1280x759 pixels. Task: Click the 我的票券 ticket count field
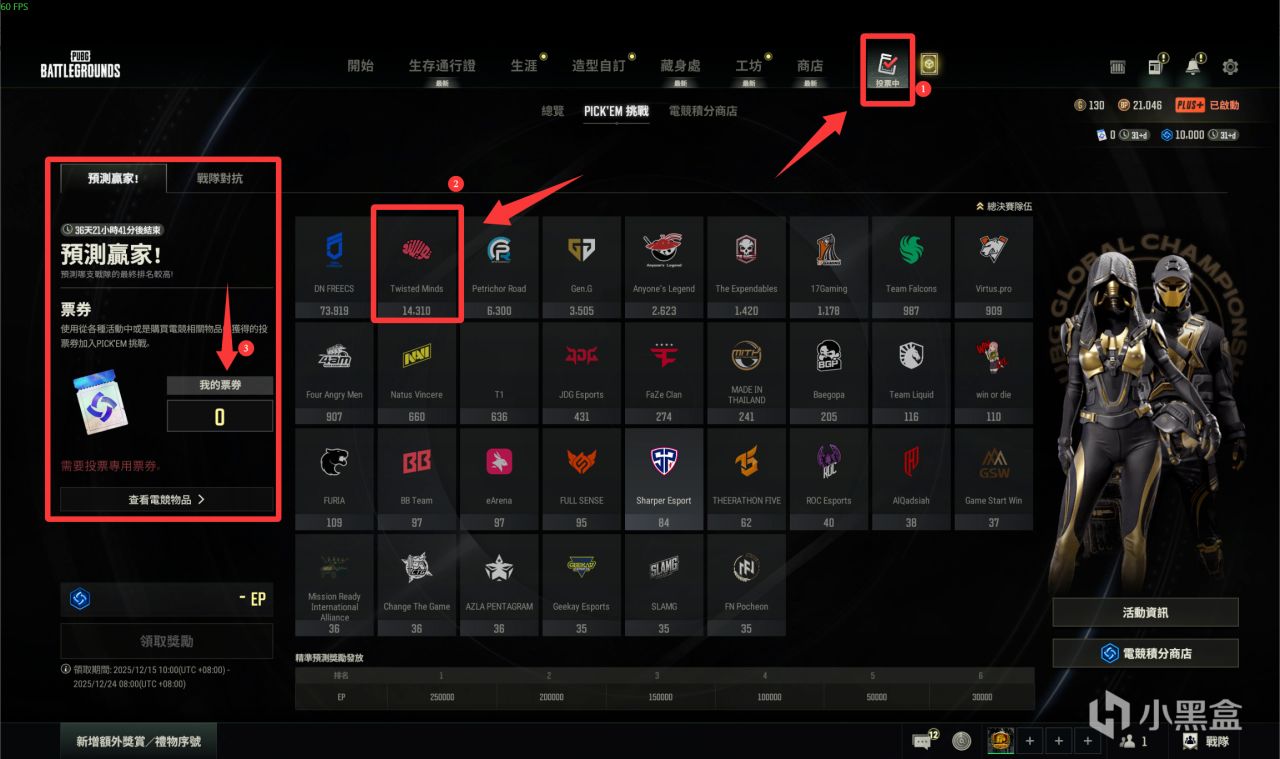220,416
